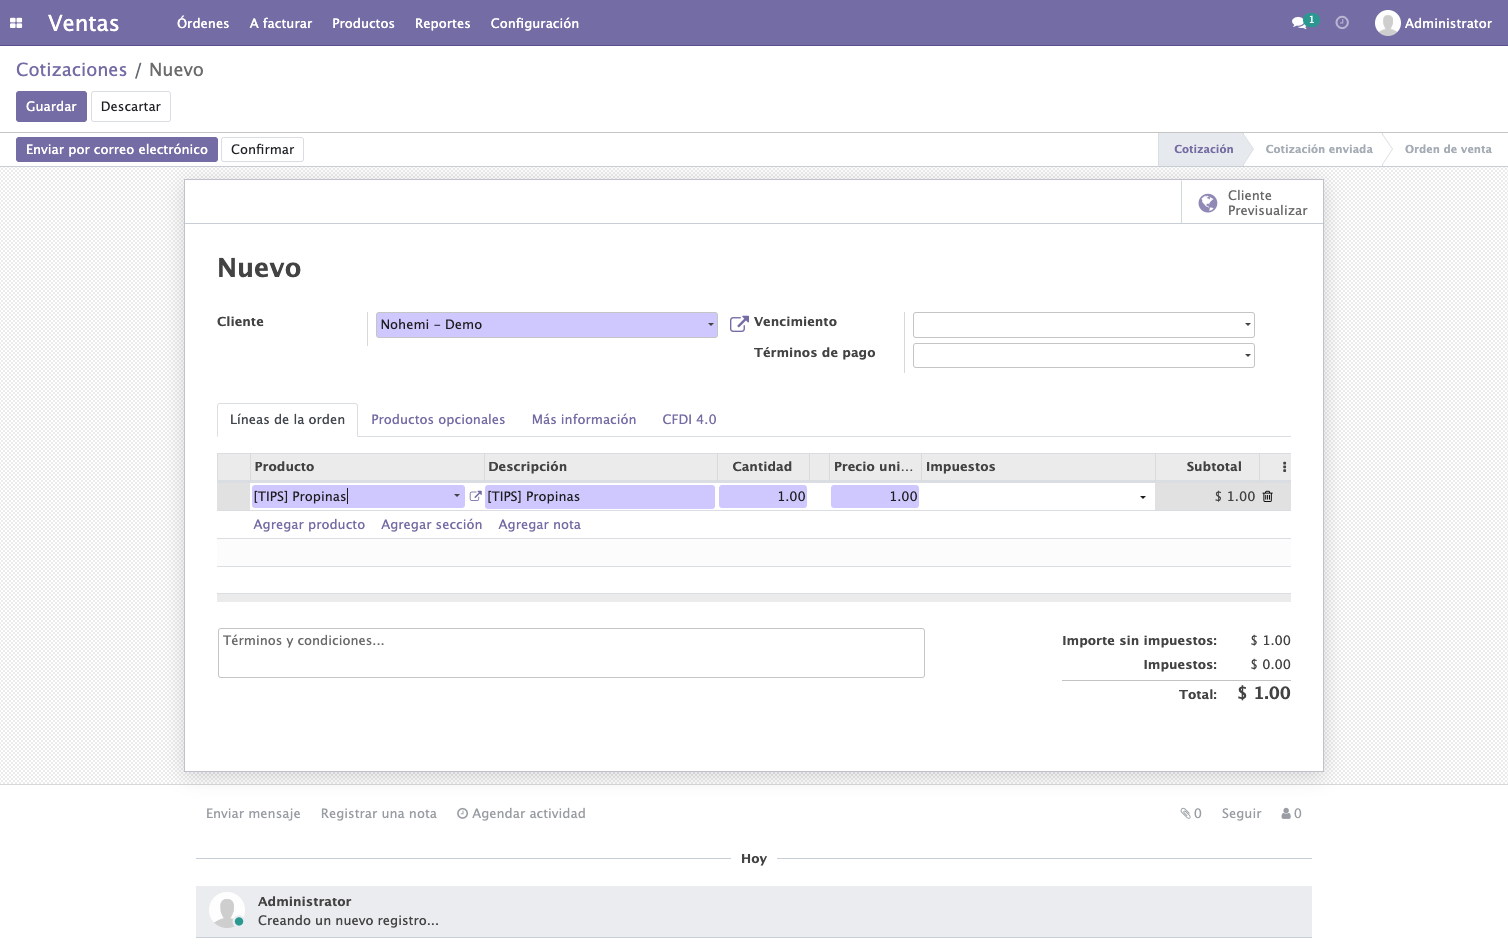This screenshot has height=944, width=1508.
Task: Click the attachments paperclip counter
Action: (x=1191, y=814)
